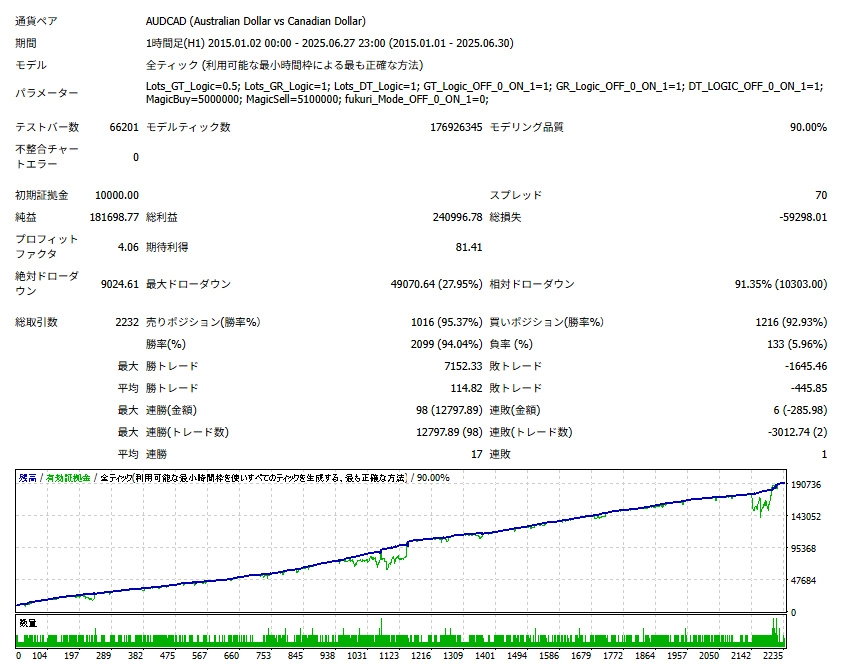Image resolution: width=843 pixels, height=668 pixels.
Task: Click the profit factor value 4.06
Action: point(128,247)
